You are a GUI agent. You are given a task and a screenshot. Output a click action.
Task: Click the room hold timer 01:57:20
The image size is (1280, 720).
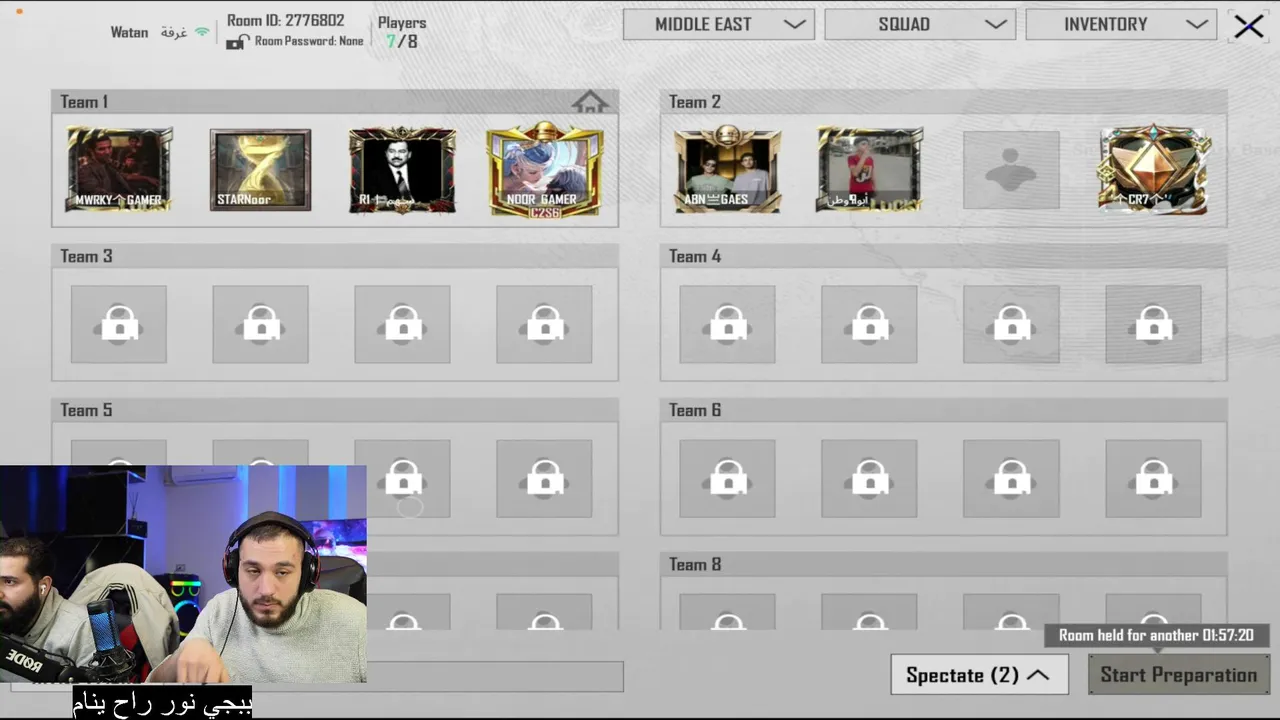tap(1227, 635)
